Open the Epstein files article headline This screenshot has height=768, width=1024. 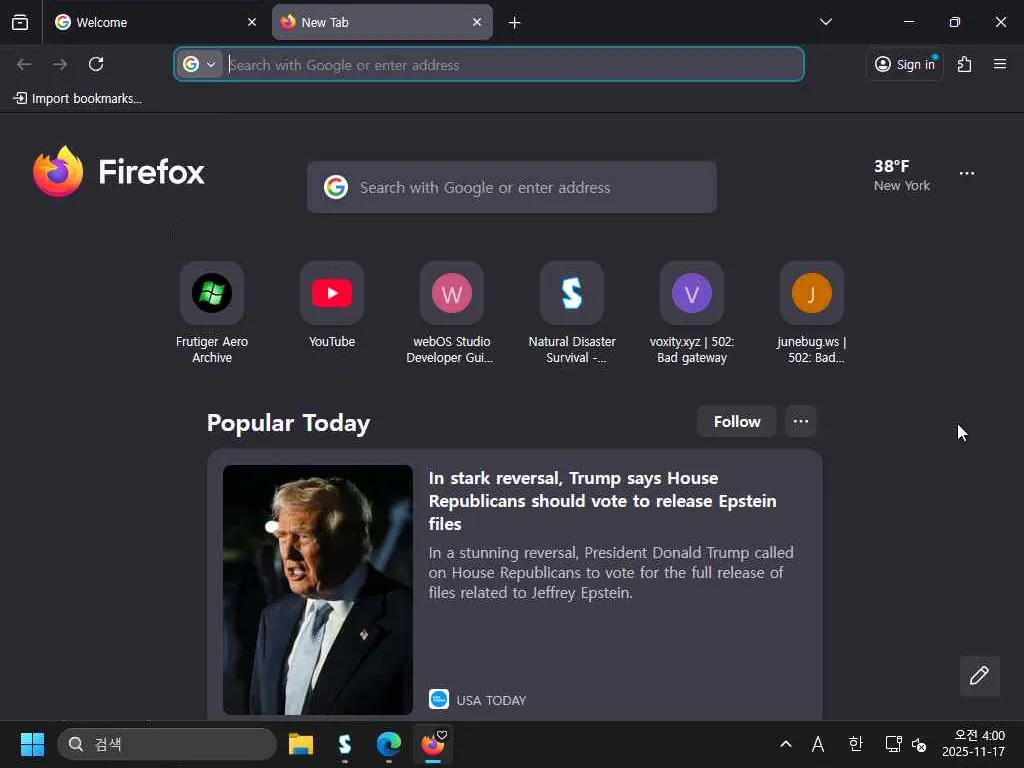(602, 501)
